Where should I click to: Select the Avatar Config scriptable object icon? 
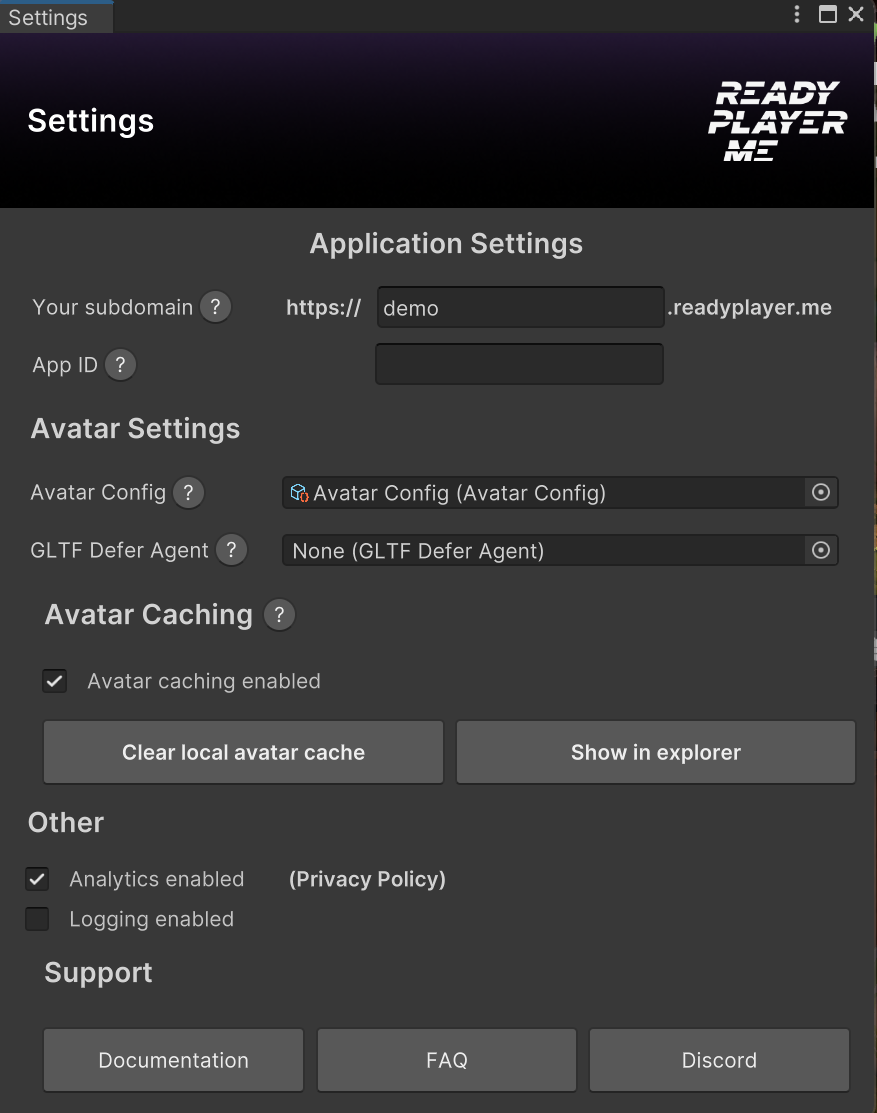[x=298, y=492]
